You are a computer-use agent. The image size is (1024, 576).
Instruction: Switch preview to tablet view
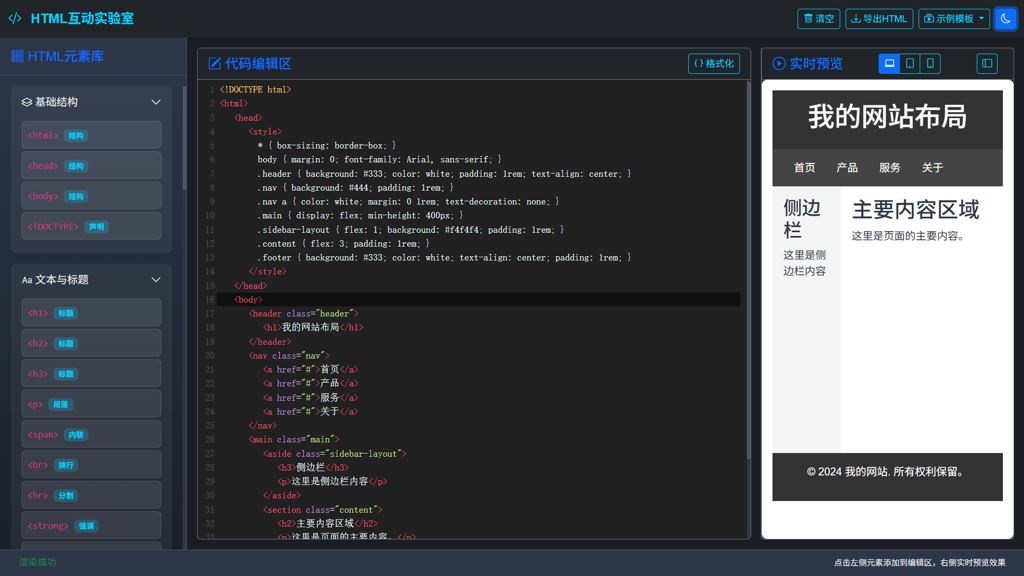coord(910,64)
